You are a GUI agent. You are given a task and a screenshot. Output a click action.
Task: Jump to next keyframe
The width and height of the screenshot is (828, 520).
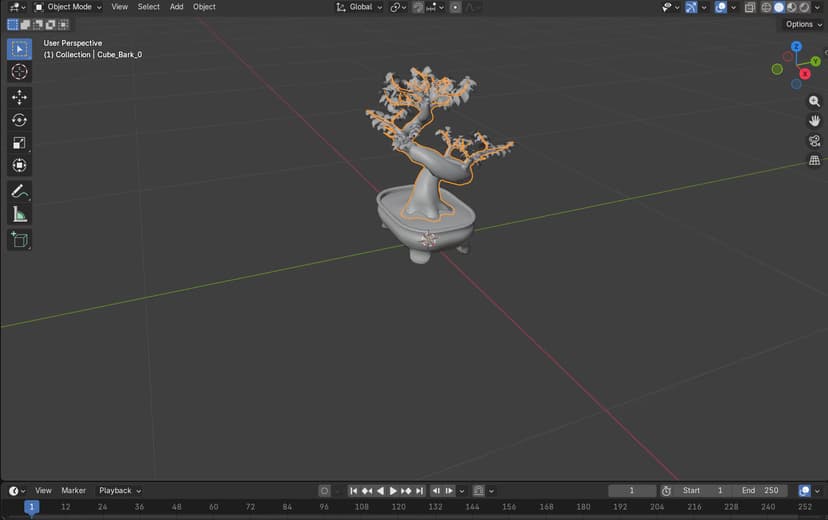coord(406,490)
